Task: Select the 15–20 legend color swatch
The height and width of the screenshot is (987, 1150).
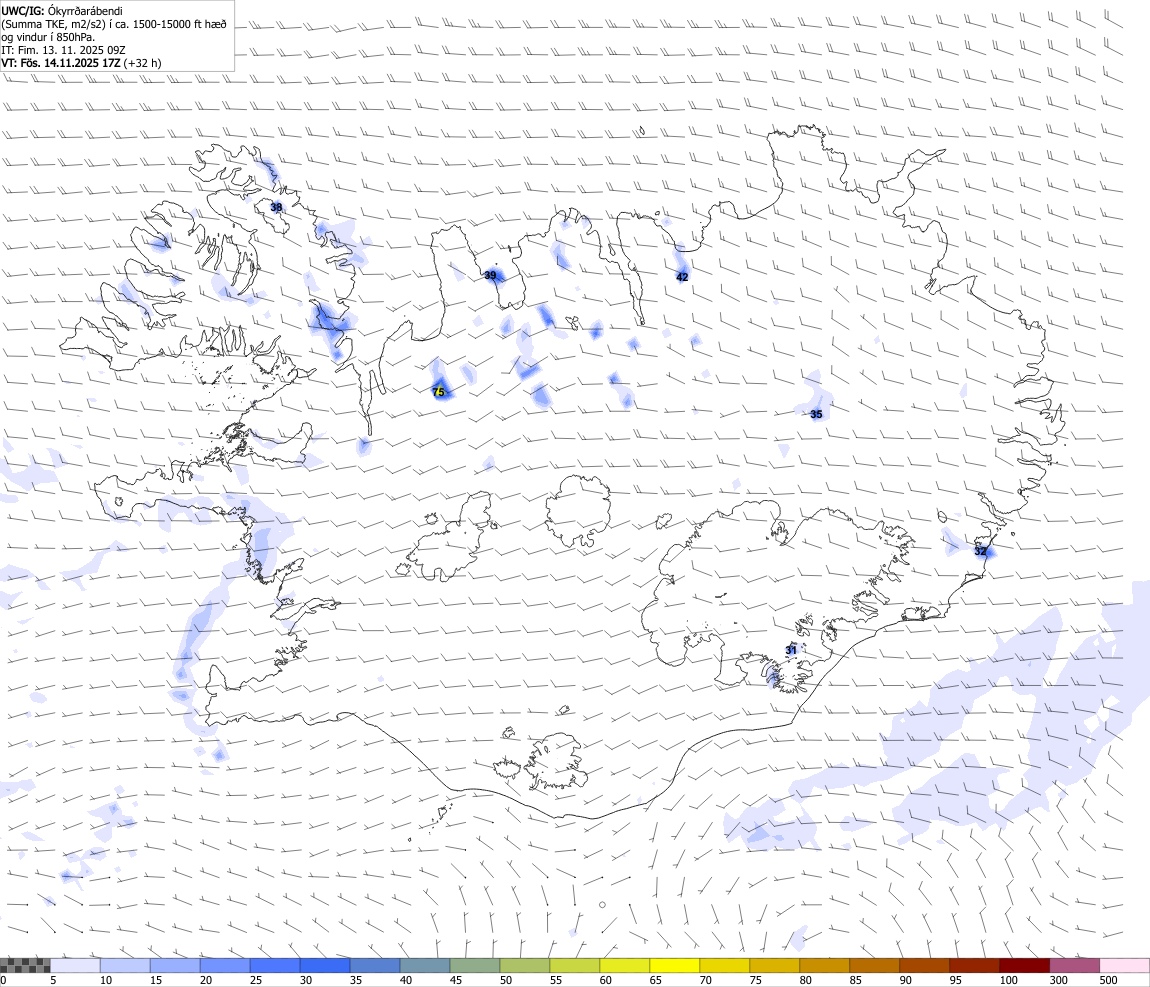Action: tap(175, 965)
